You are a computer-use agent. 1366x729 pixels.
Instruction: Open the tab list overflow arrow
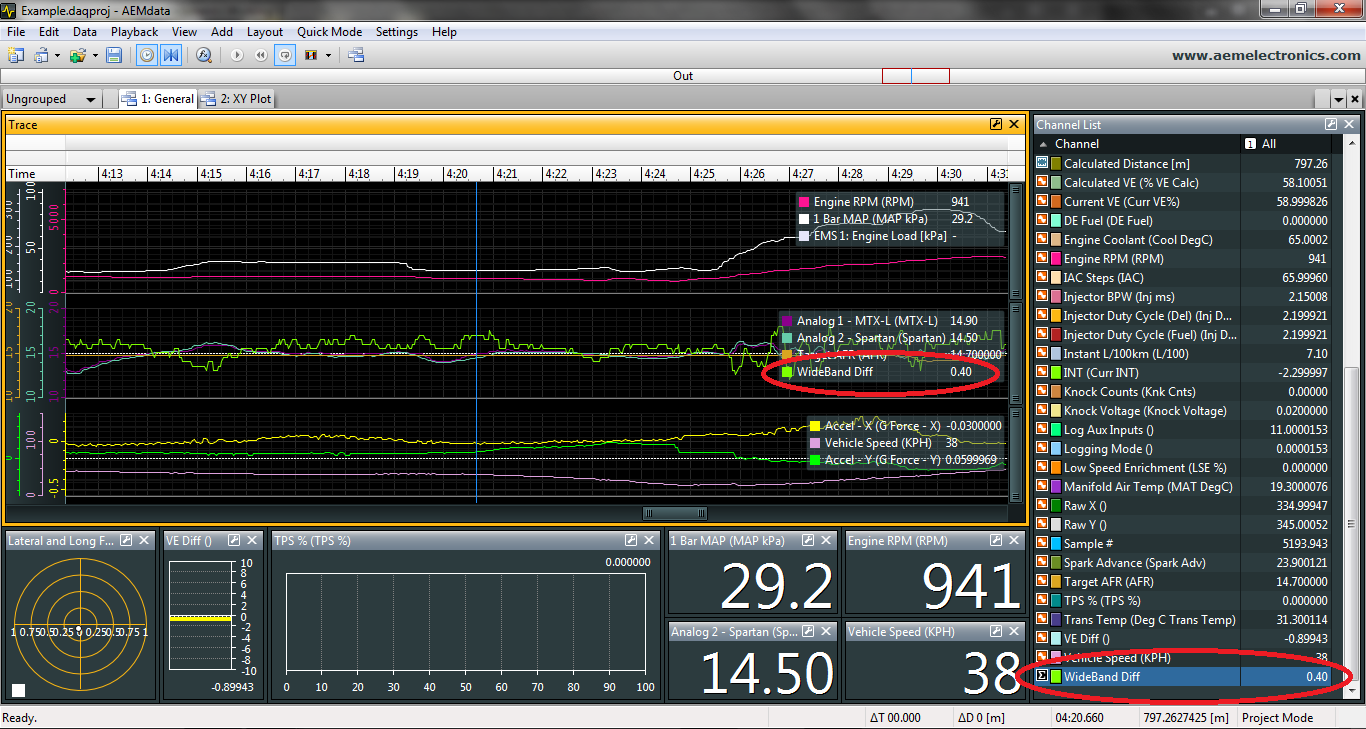click(x=1338, y=100)
